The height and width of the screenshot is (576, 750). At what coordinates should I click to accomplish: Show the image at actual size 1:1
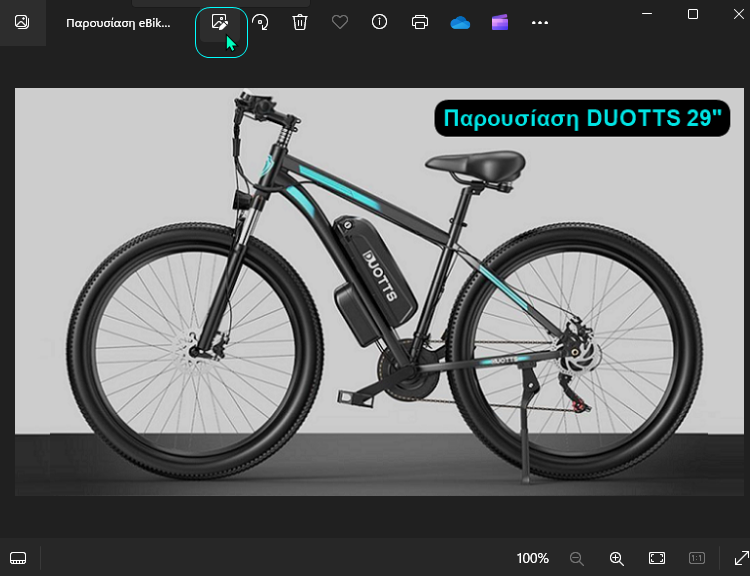click(x=697, y=558)
